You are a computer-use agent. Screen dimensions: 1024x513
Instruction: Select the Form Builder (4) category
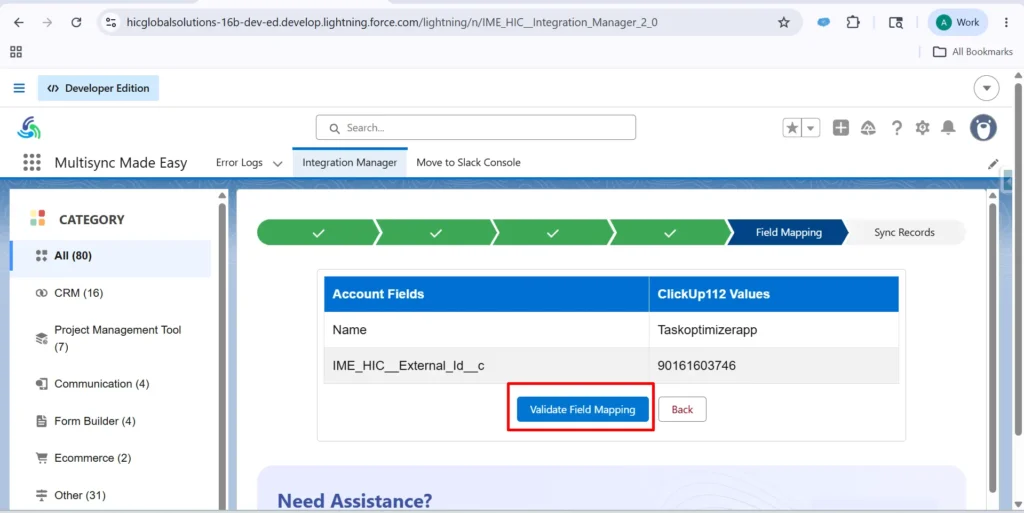(110, 421)
